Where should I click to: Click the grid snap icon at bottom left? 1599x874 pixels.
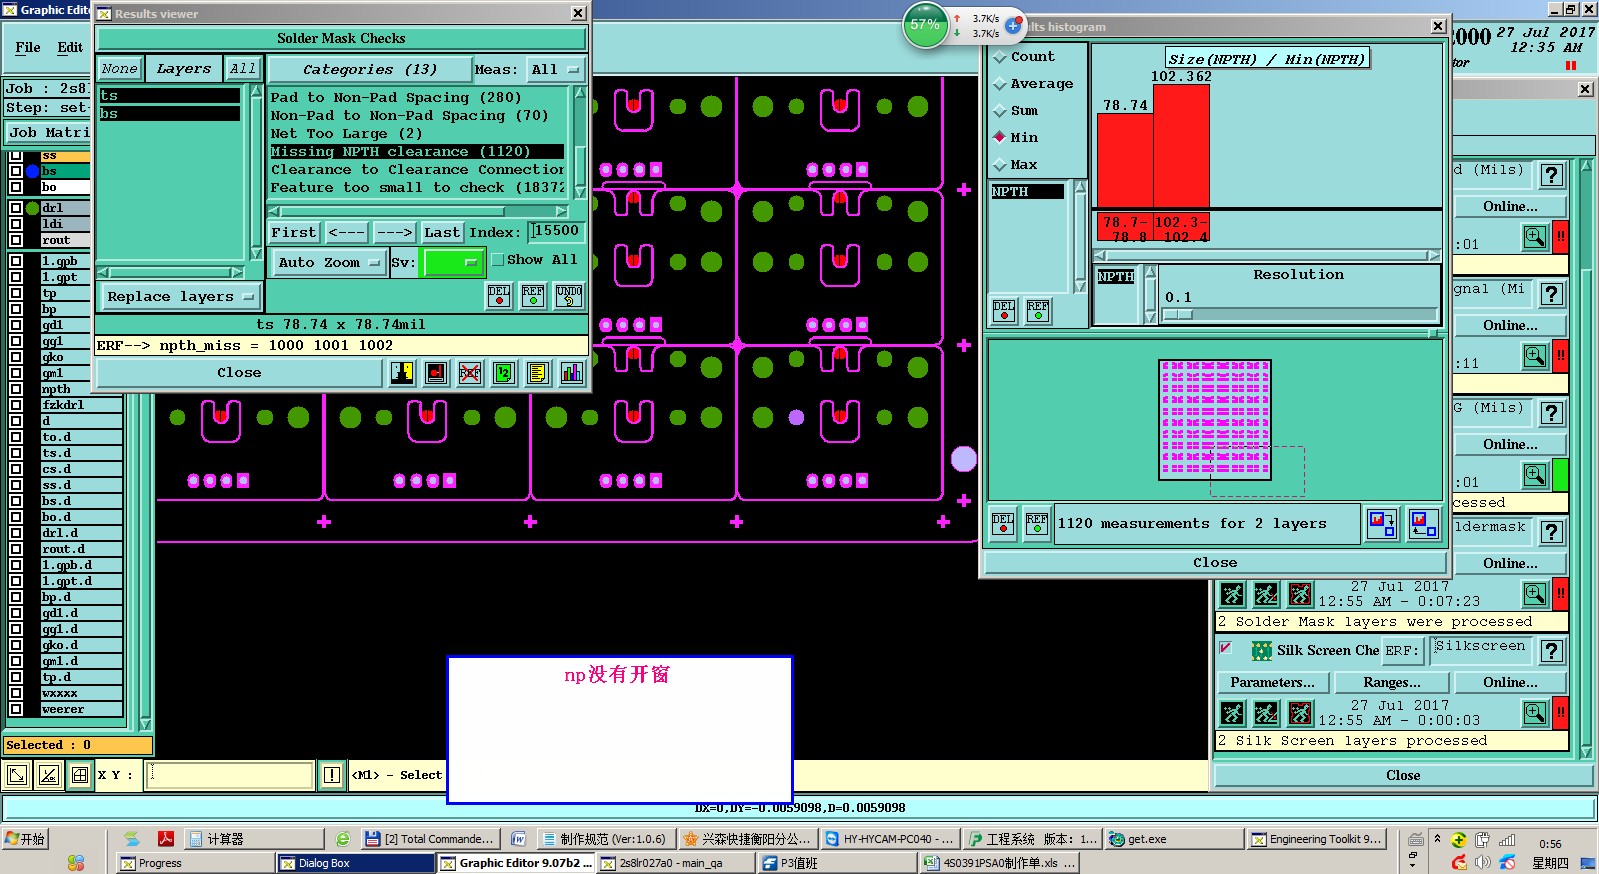coord(80,775)
